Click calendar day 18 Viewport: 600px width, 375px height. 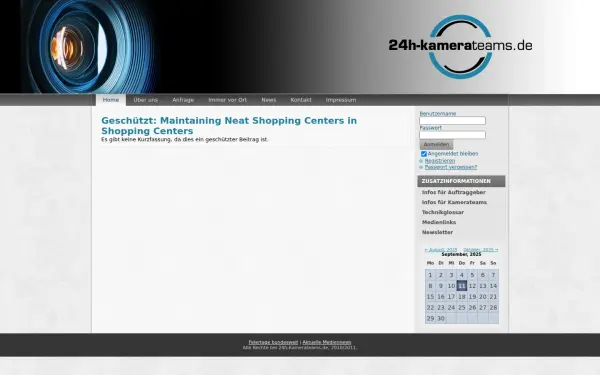tap(462, 297)
